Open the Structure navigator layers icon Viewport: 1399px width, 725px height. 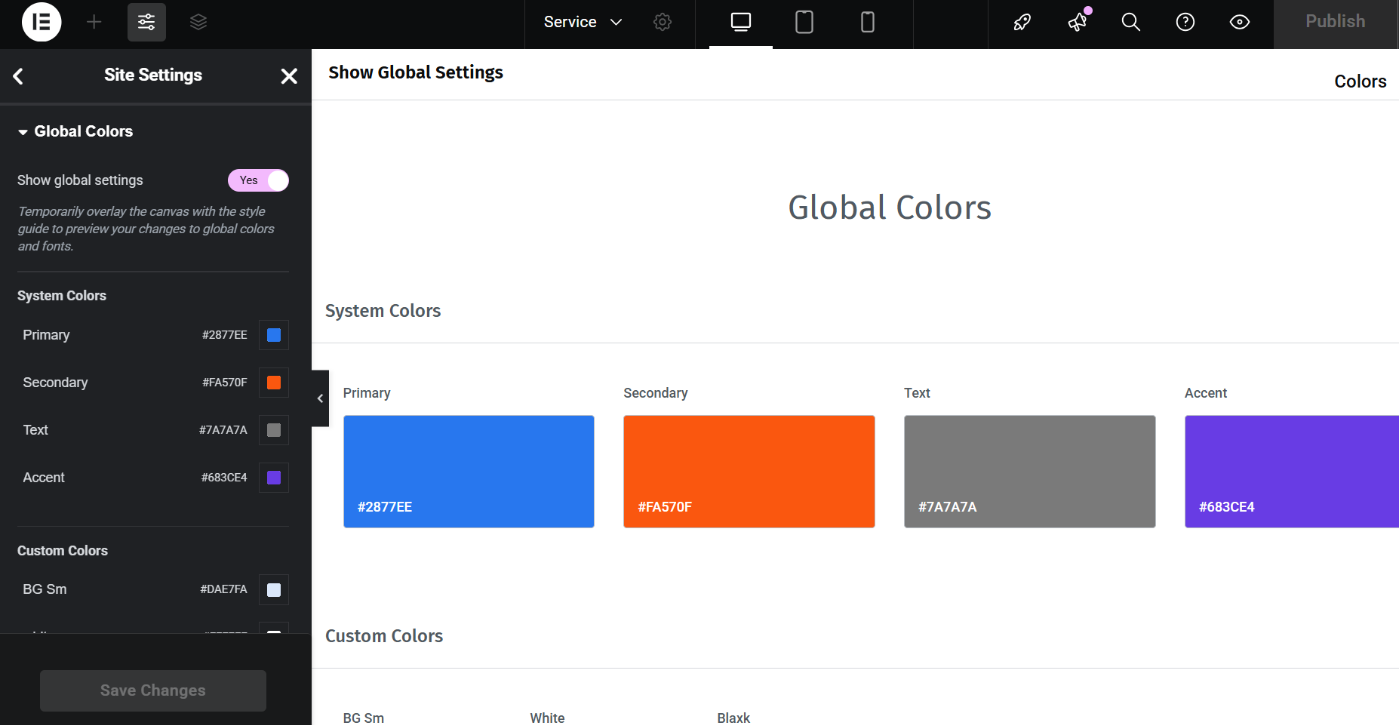(198, 22)
